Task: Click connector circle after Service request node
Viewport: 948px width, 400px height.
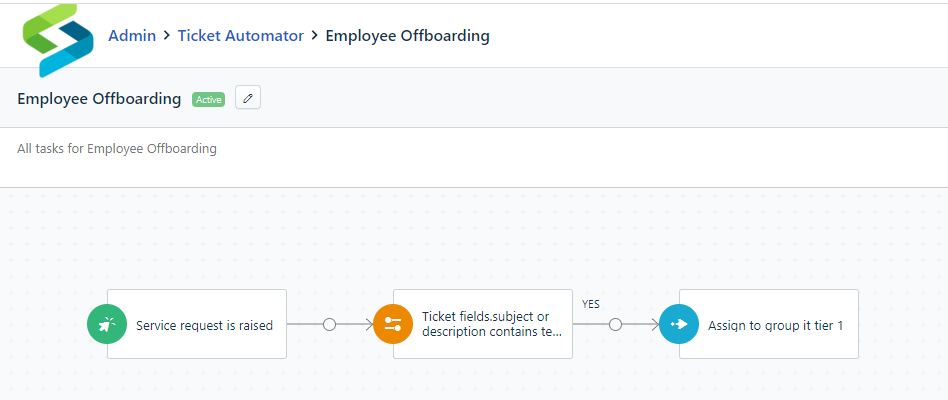Action: point(330,324)
